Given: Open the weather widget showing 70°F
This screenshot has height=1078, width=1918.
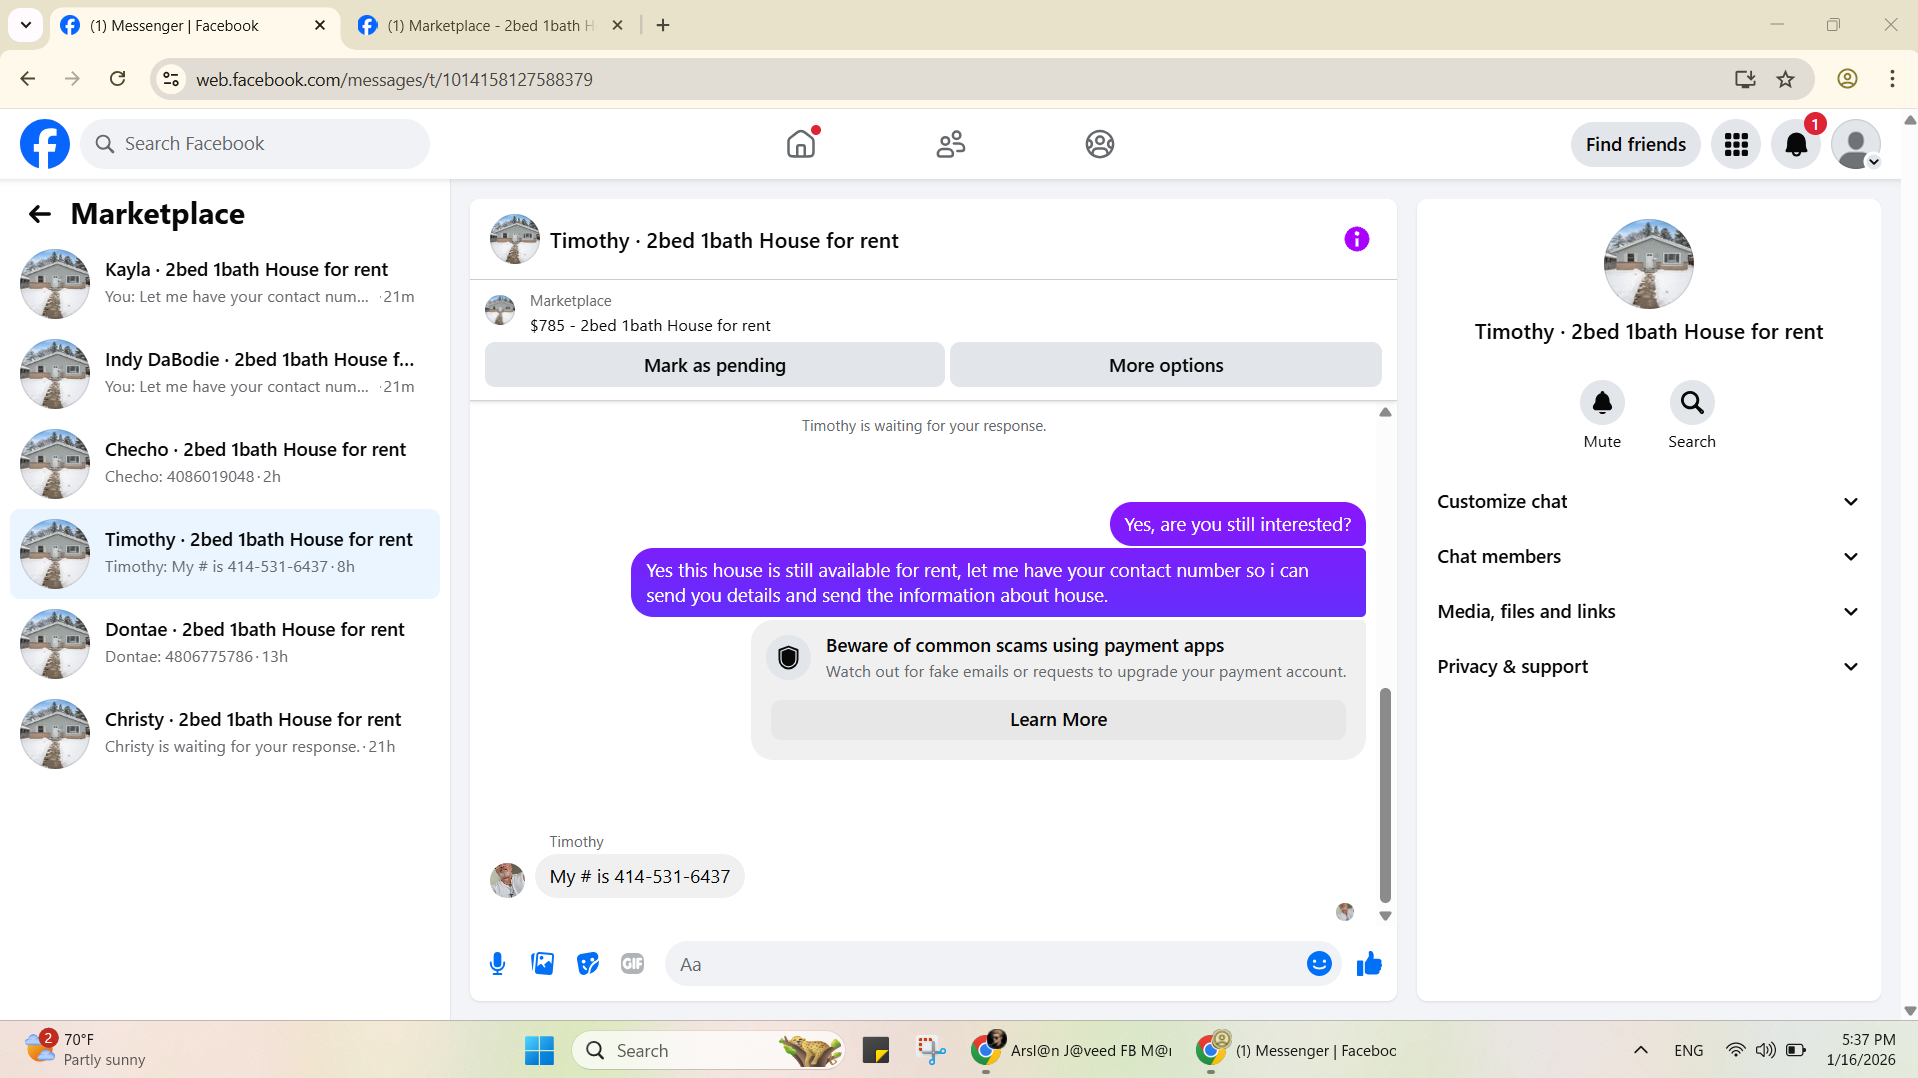Looking at the screenshot, I should pyautogui.click(x=85, y=1050).
